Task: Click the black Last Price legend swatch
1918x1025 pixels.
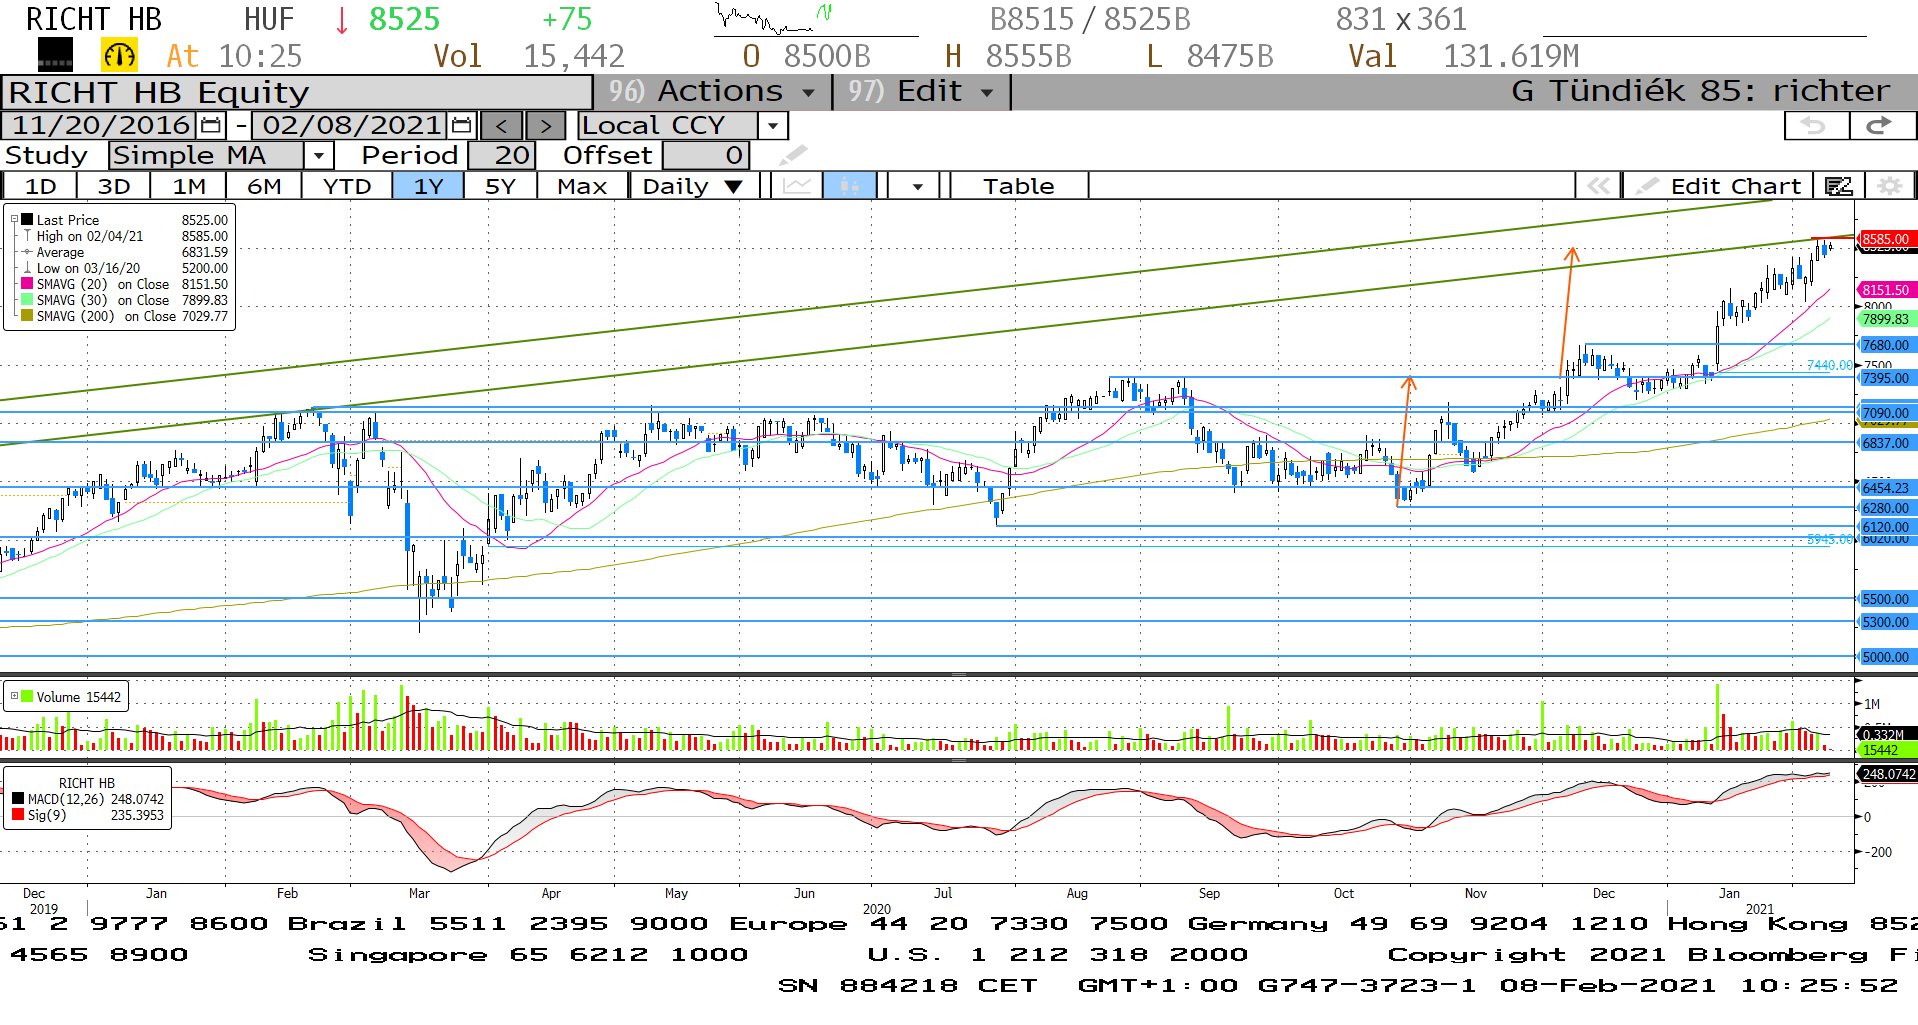Action: 27,219
